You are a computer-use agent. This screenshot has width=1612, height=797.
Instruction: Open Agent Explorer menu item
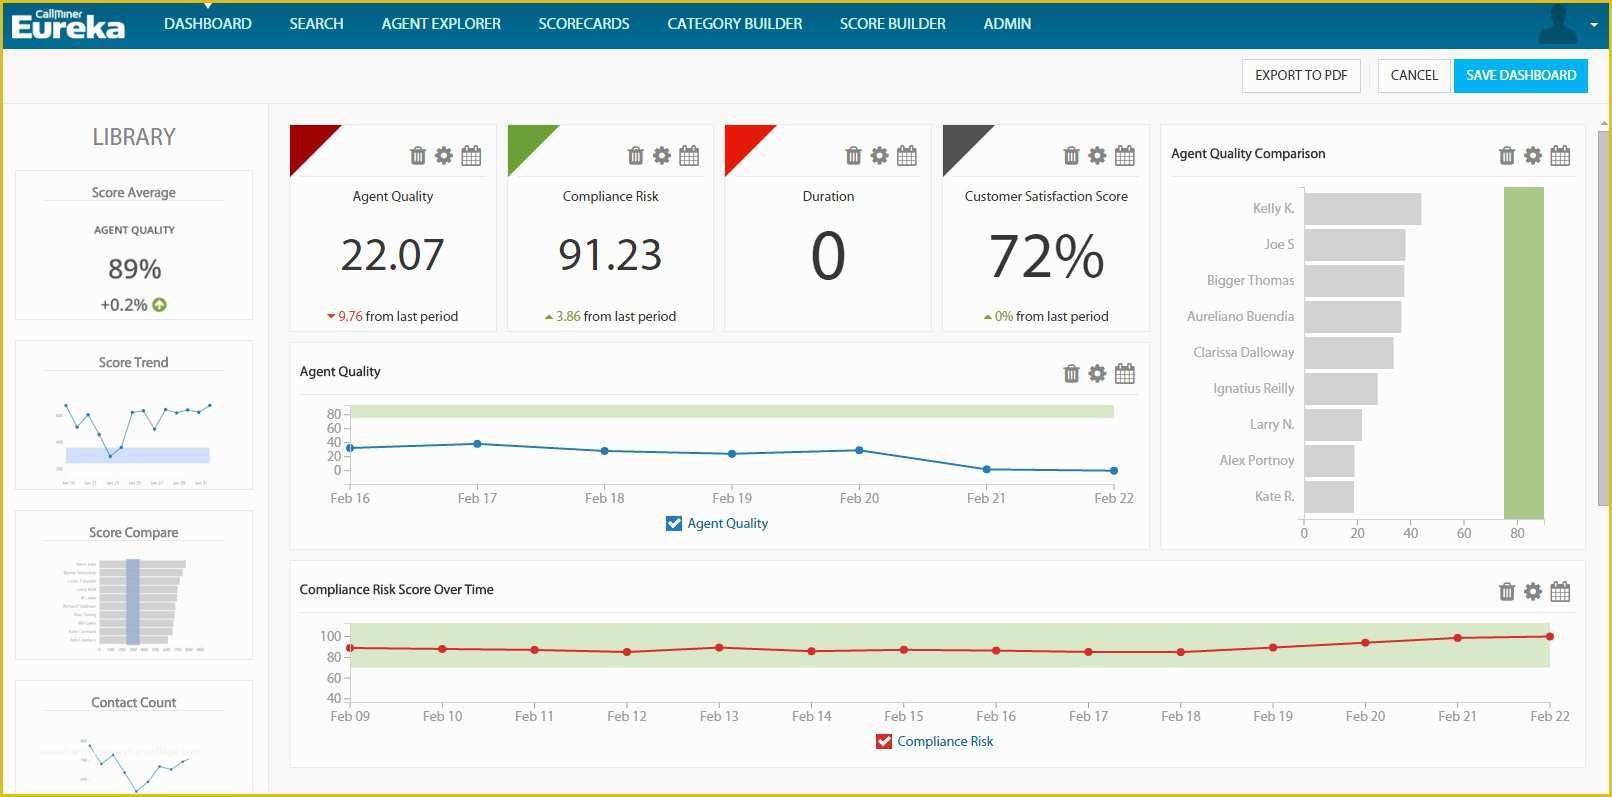click(x=441, y=24)
